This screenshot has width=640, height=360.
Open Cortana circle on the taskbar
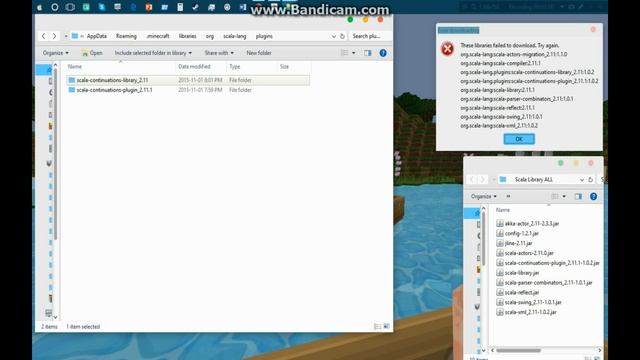pyautogui.click(x=54, y=7)
